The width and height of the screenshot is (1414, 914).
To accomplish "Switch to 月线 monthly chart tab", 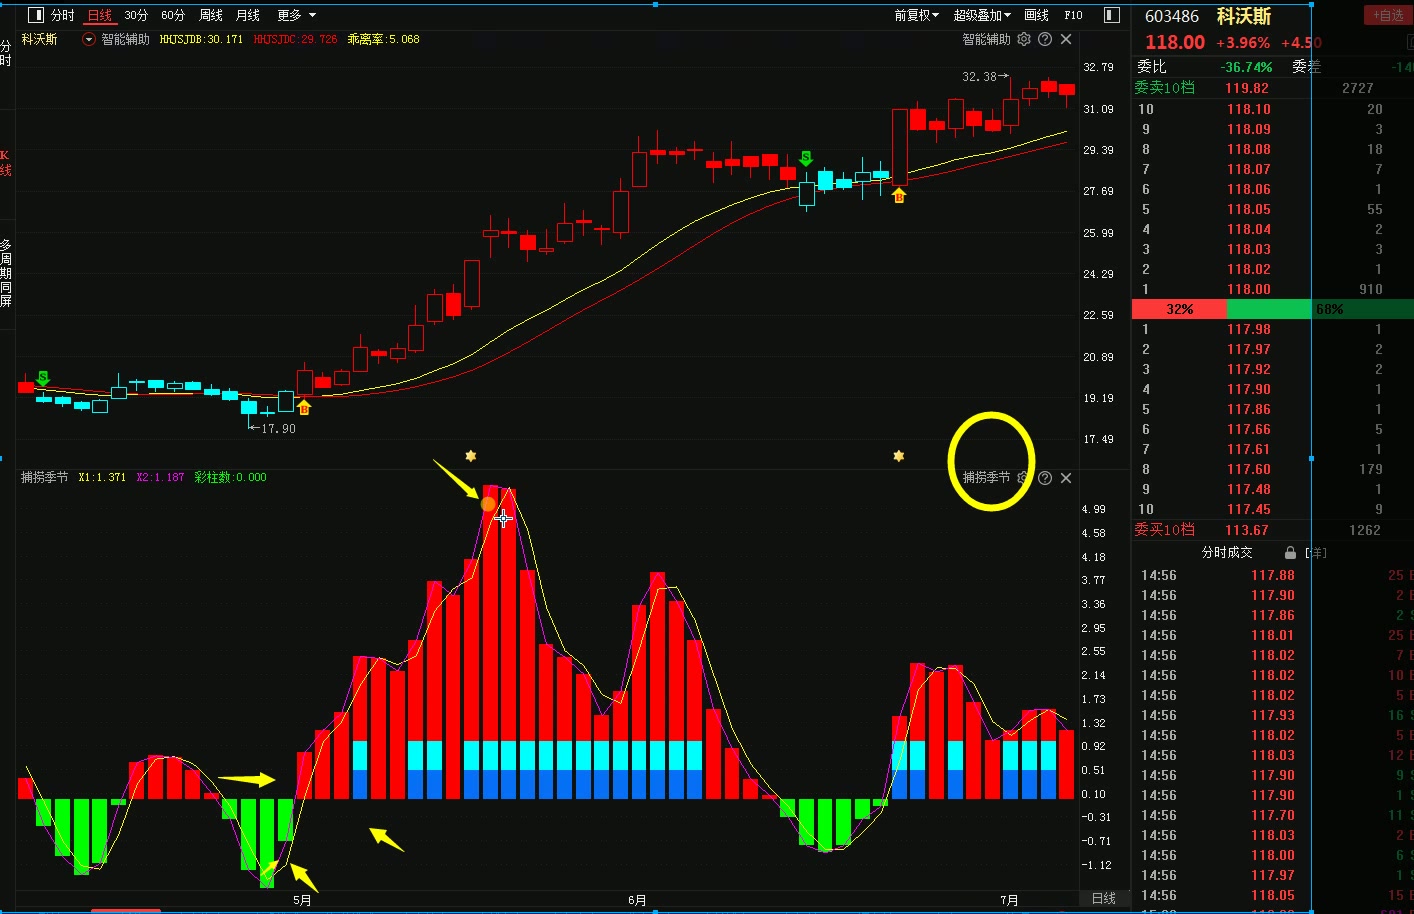I will (x=248, y=15).
